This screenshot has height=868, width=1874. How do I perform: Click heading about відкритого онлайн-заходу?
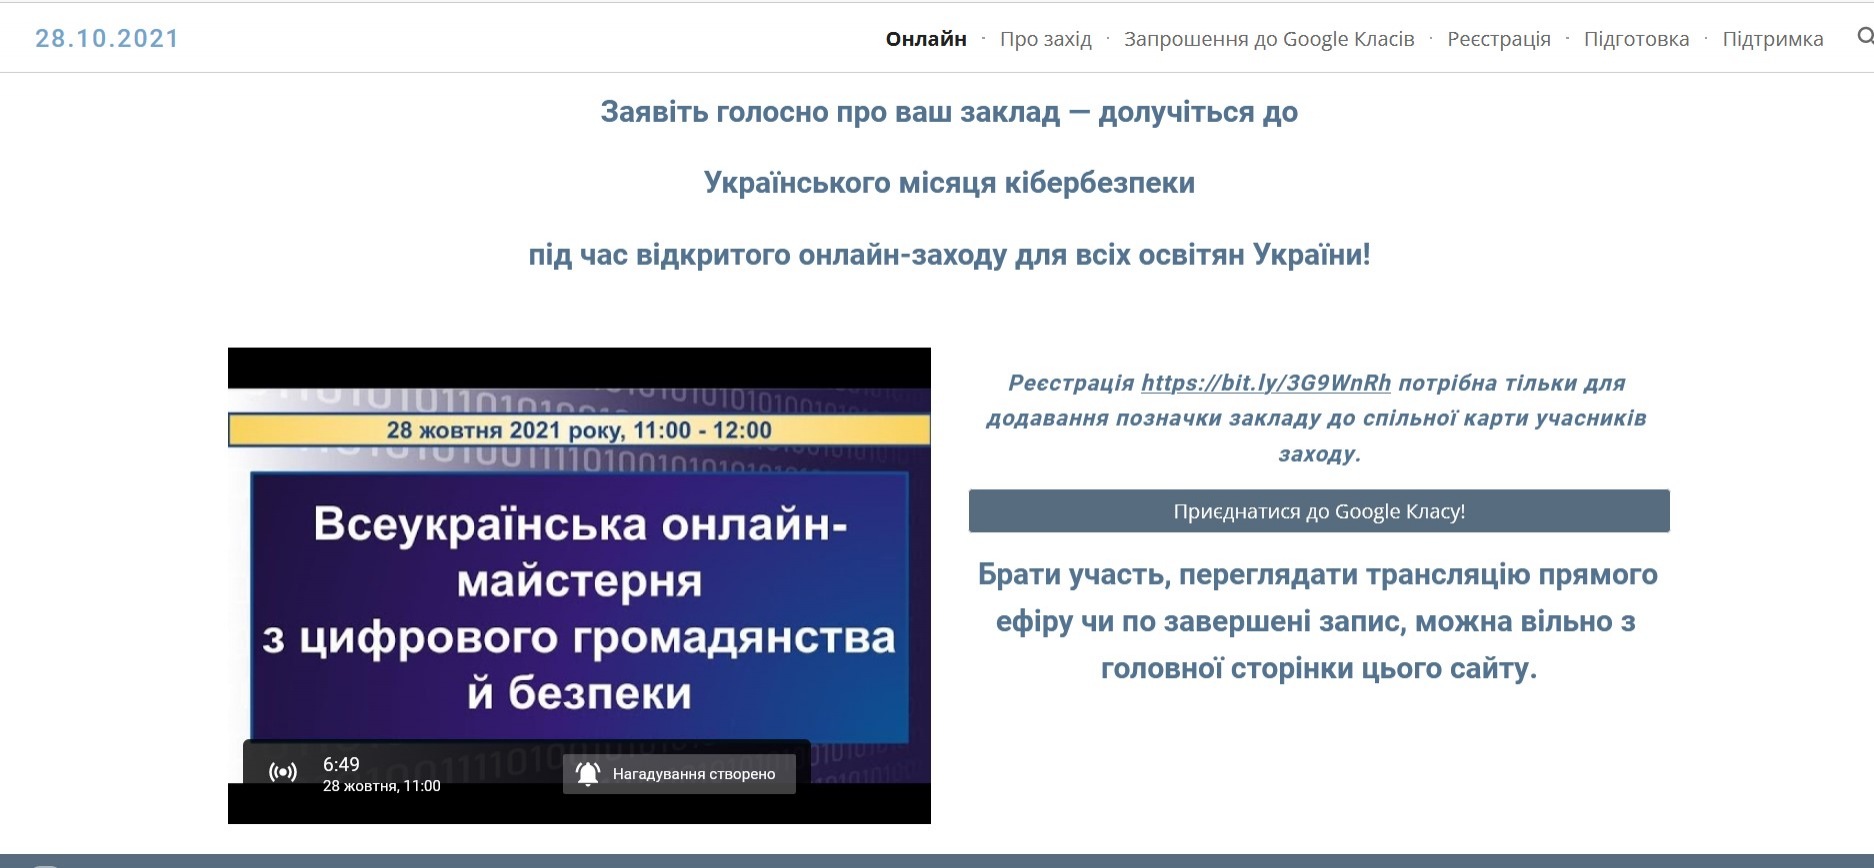948,255
